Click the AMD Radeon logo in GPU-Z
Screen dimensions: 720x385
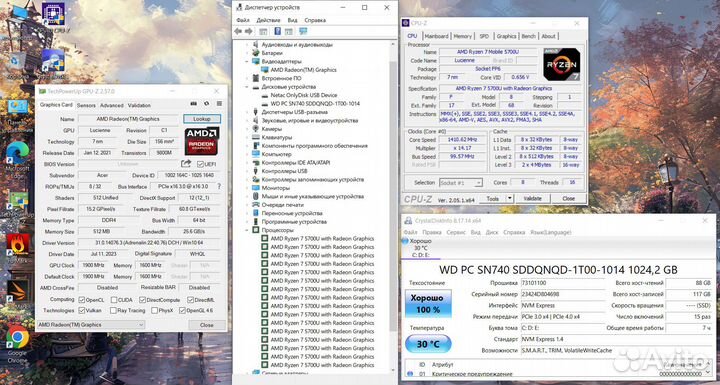pyautogui.click(x=202, y=141)
